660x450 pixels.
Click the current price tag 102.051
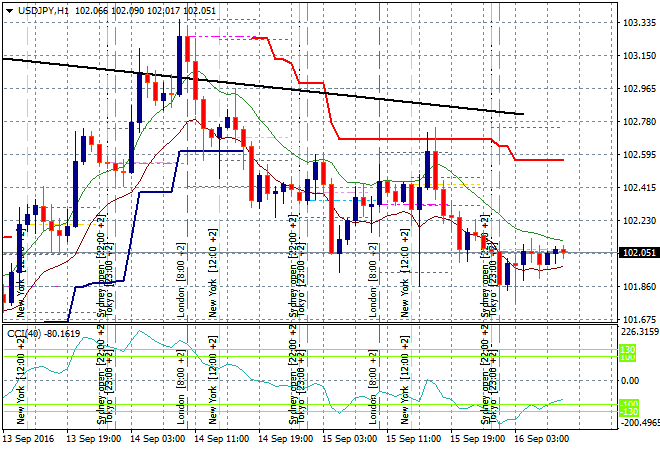(639, 253)
